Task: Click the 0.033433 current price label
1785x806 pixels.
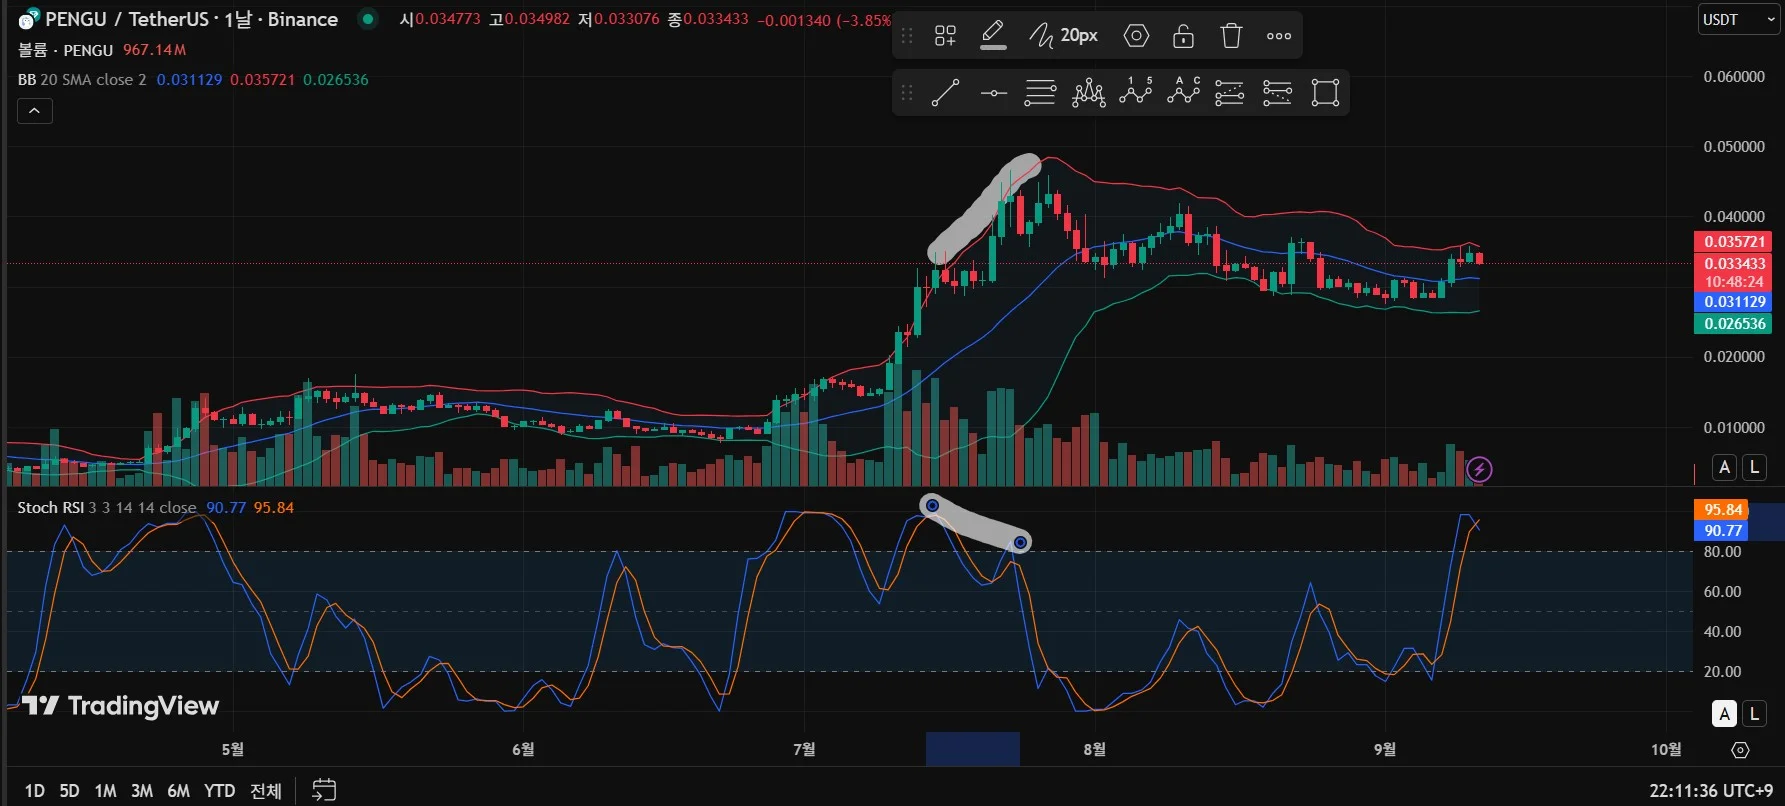Action: pyautogui.click(x=1733, y=264)
